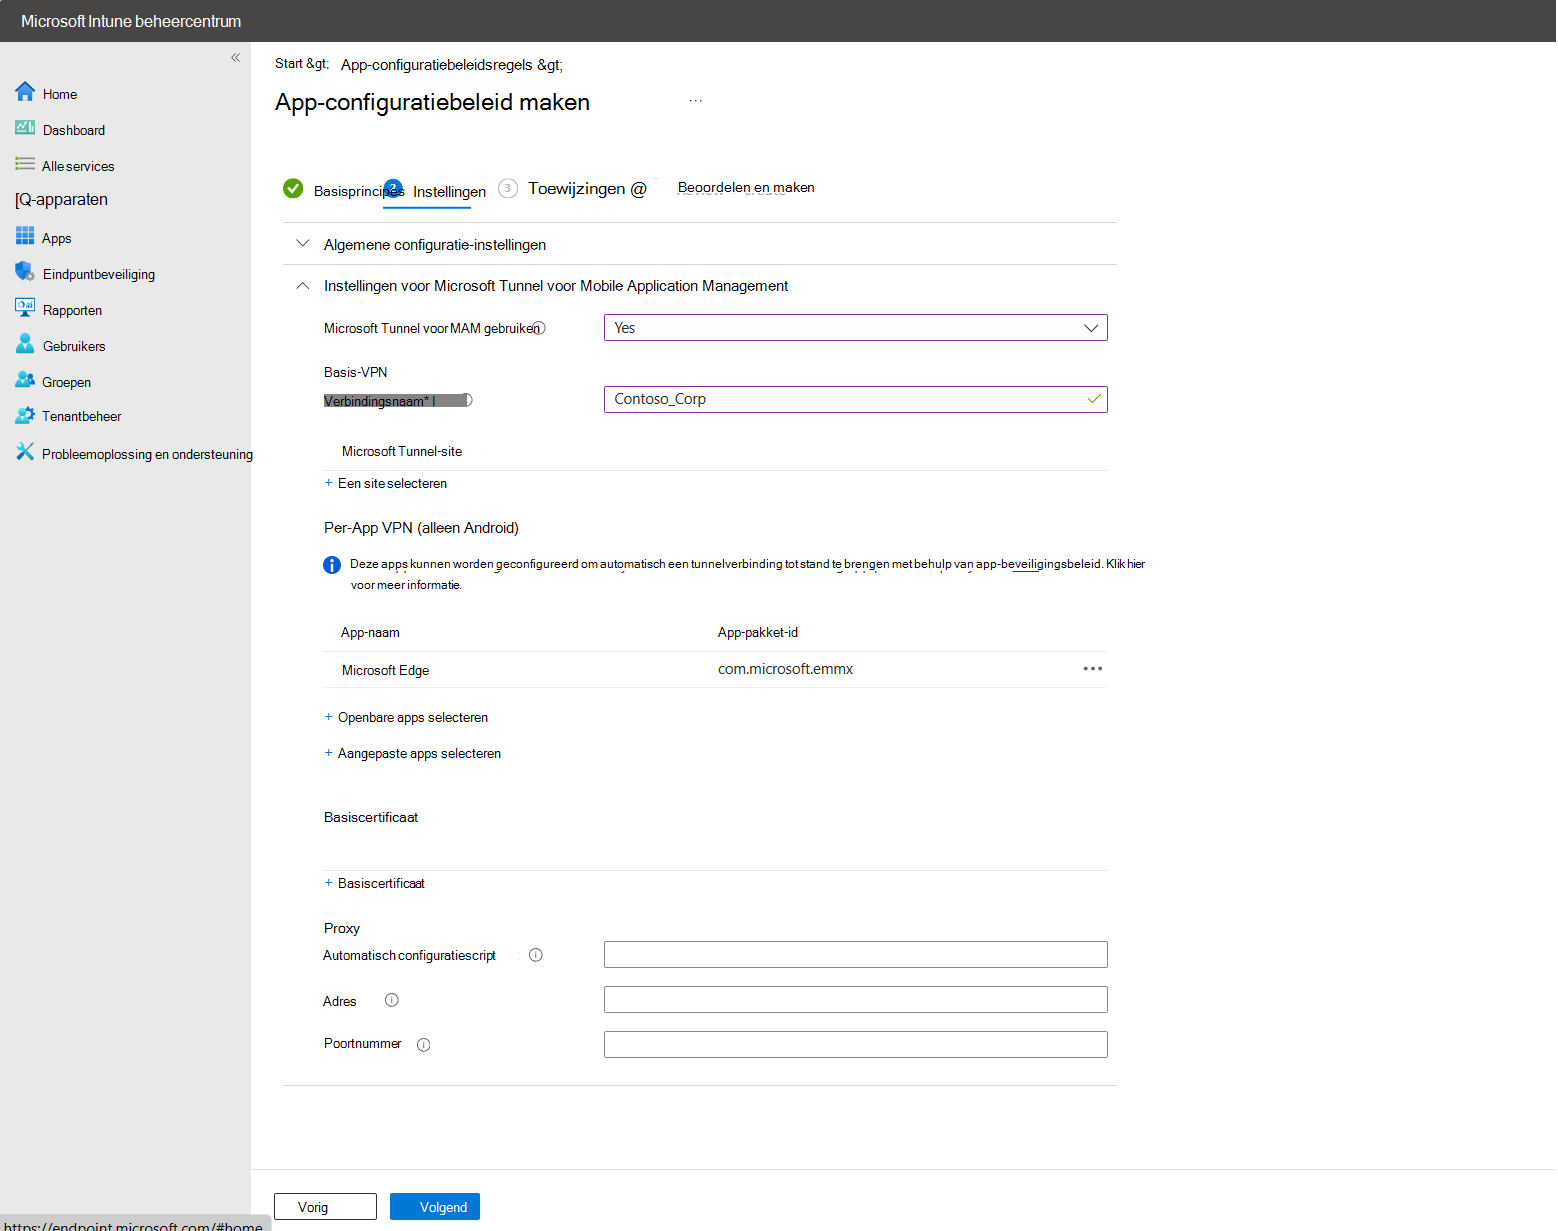
Task: Show info tooltip for Adres
Action: click(x=392, y=1000)
